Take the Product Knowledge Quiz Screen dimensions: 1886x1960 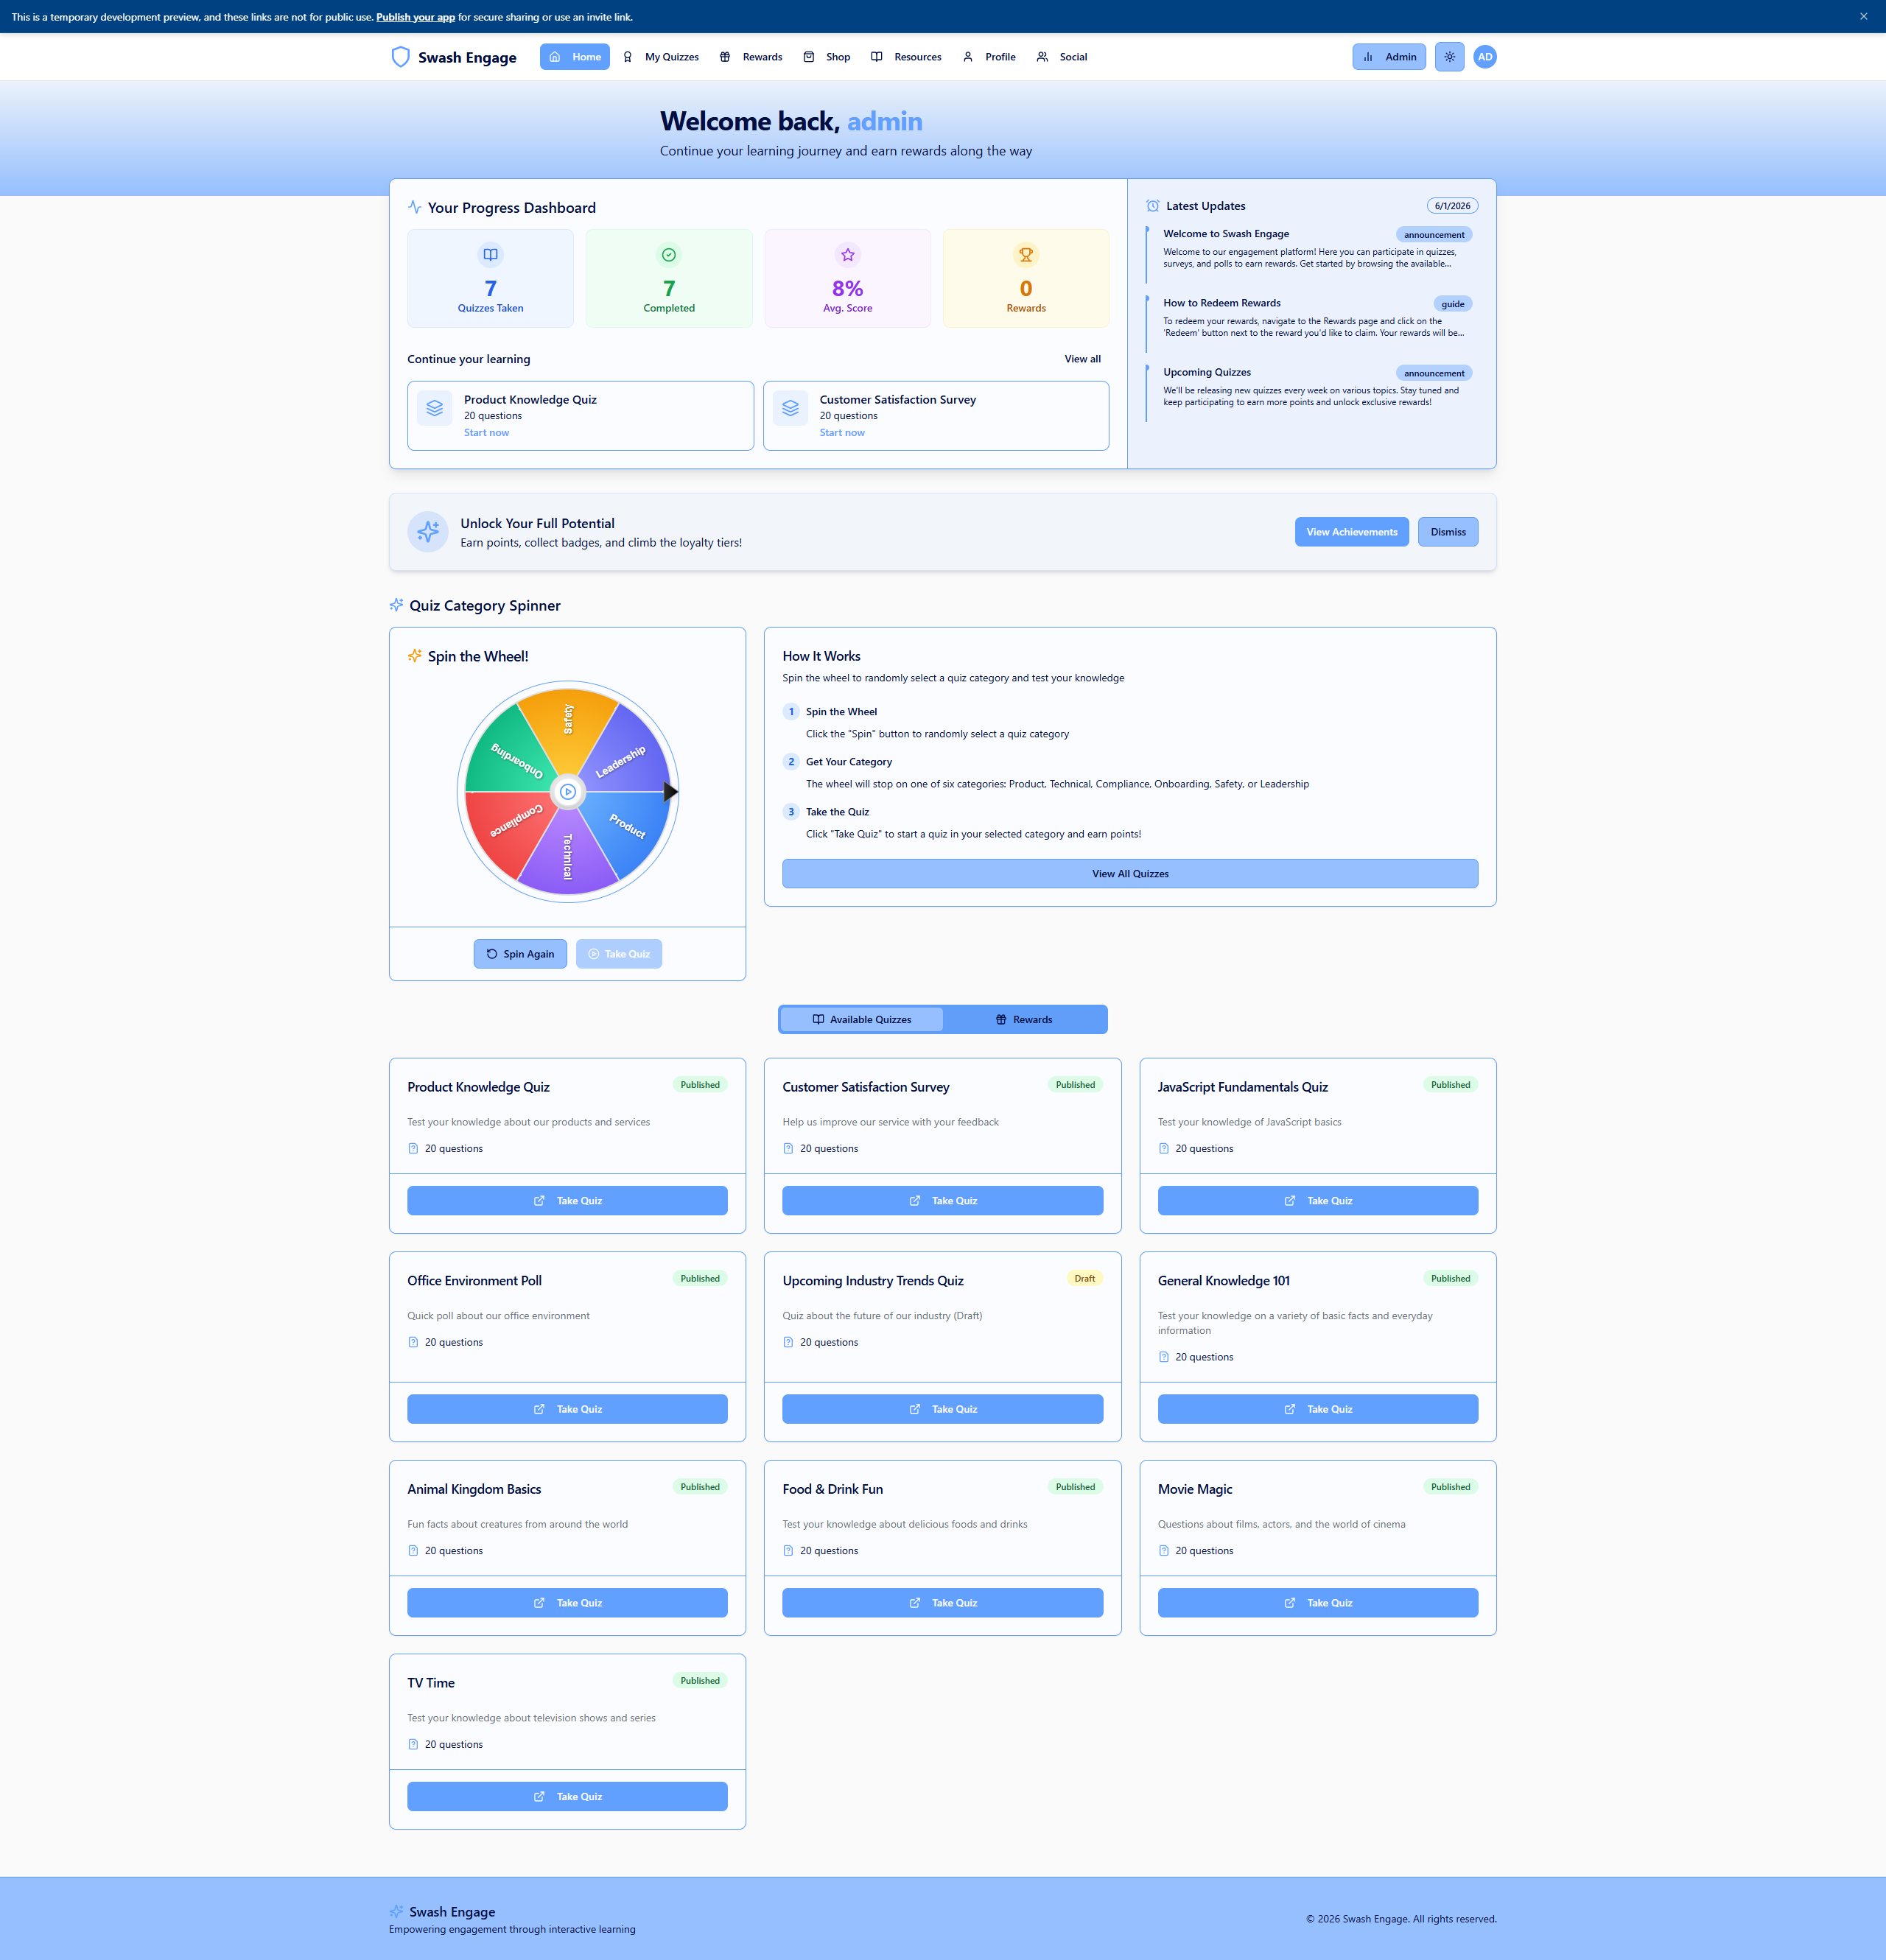coord(567,1201)
